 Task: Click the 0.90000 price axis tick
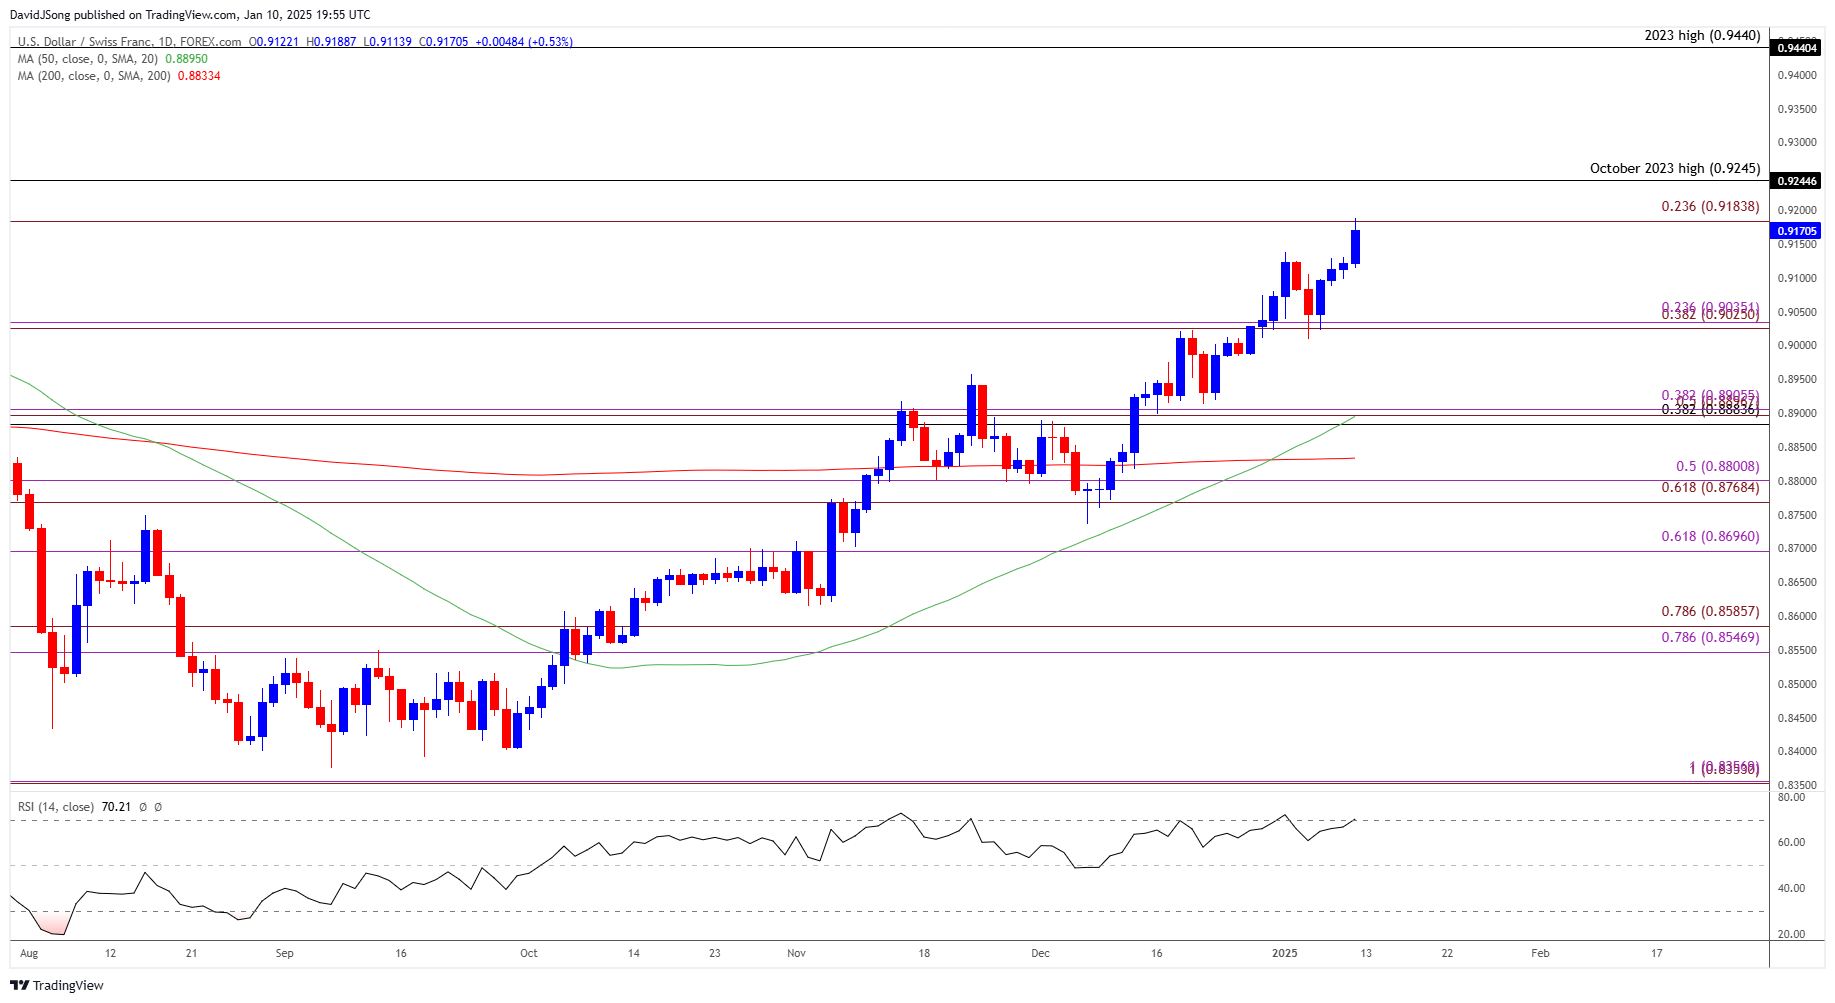[x=1796, y=346]
